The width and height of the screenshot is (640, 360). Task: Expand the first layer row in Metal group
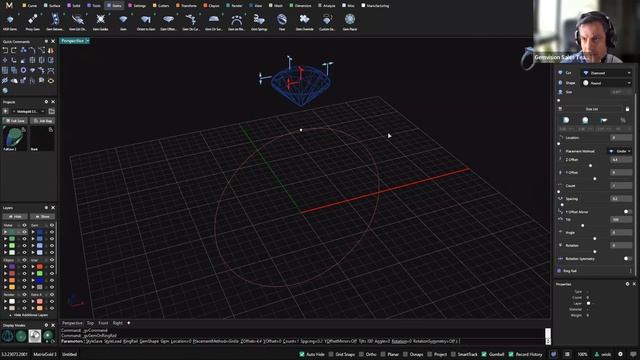[5, 232]
